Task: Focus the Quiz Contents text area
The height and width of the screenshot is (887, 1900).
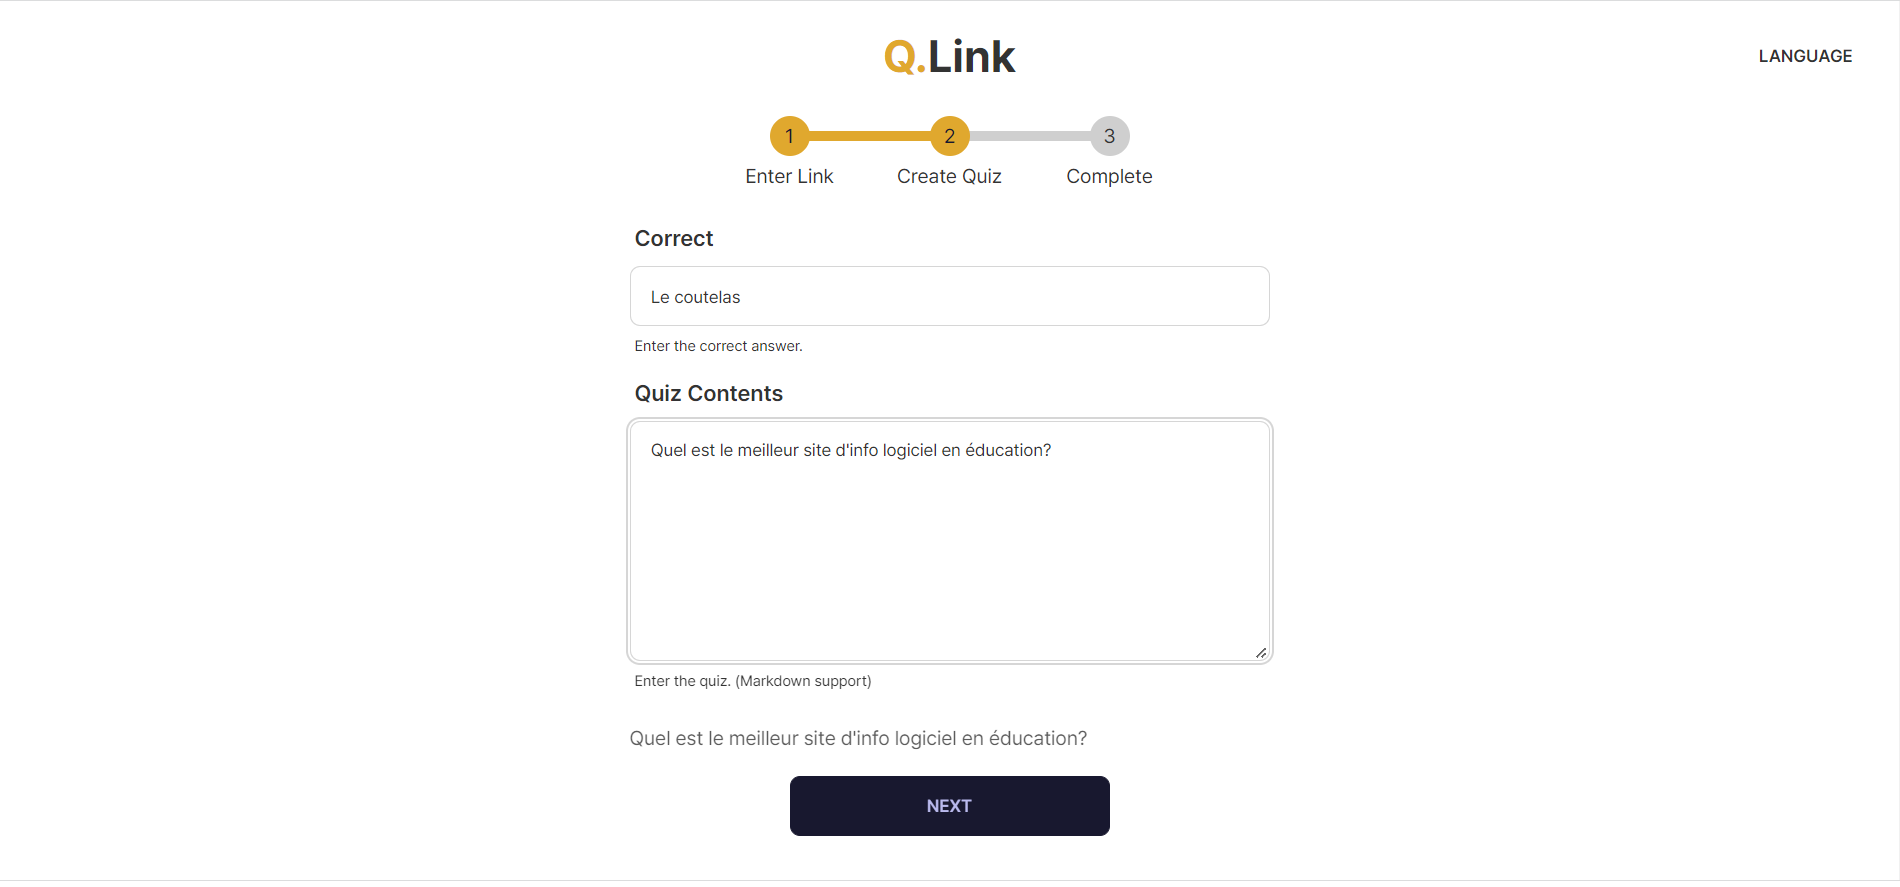Action: (x=949, y=541)
